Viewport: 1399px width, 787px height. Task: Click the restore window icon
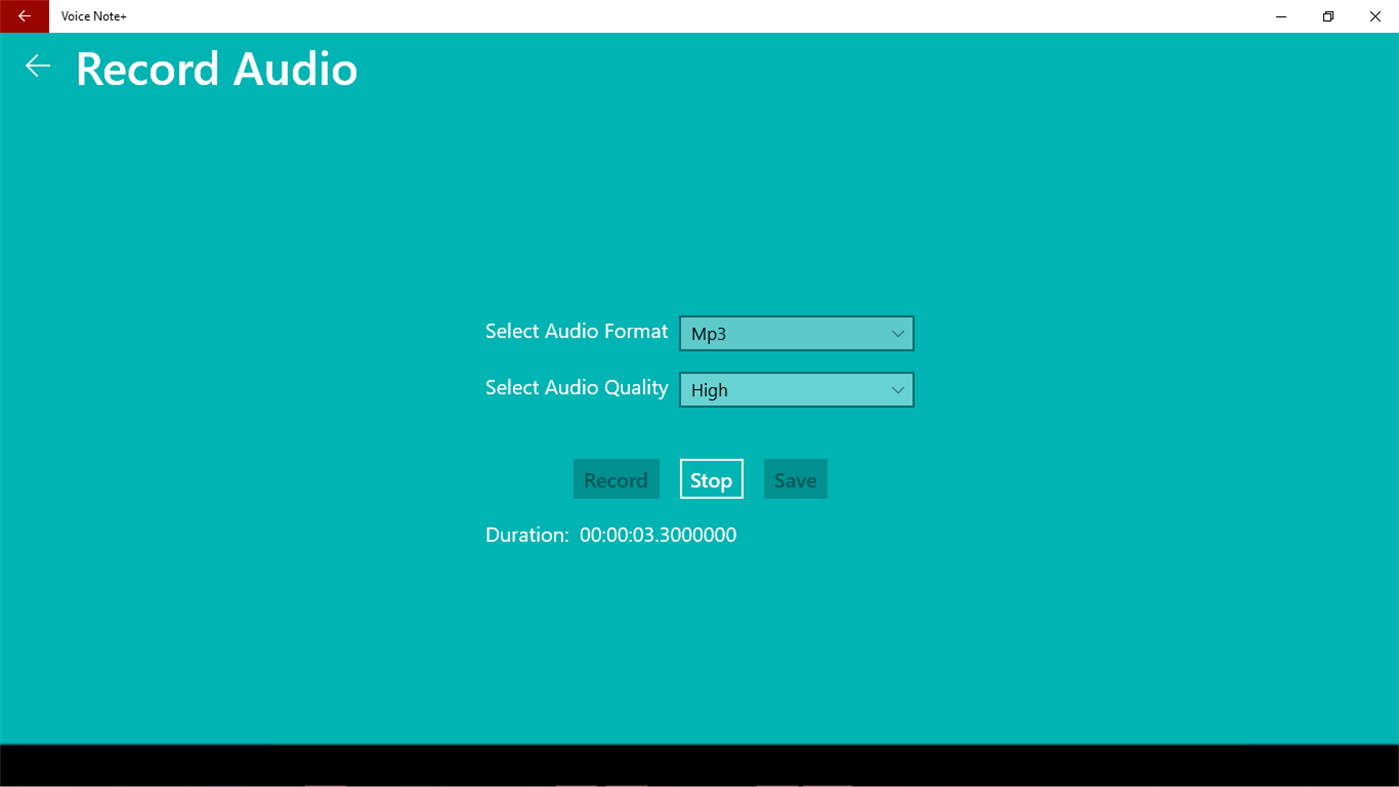(x=1327, y=16)
